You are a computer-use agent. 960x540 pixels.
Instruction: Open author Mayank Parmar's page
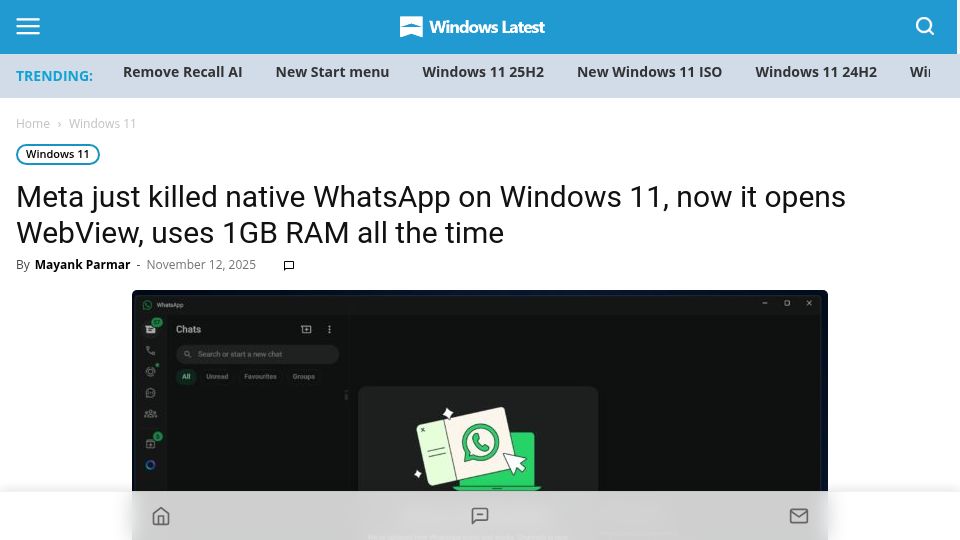82,264
